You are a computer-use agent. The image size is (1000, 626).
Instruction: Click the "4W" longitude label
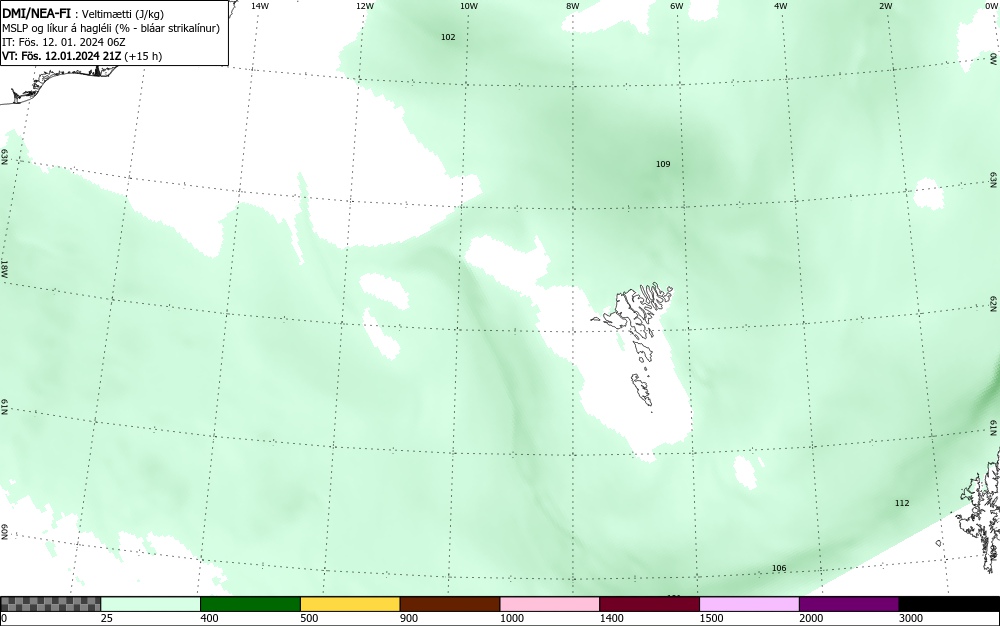point(781,6)
